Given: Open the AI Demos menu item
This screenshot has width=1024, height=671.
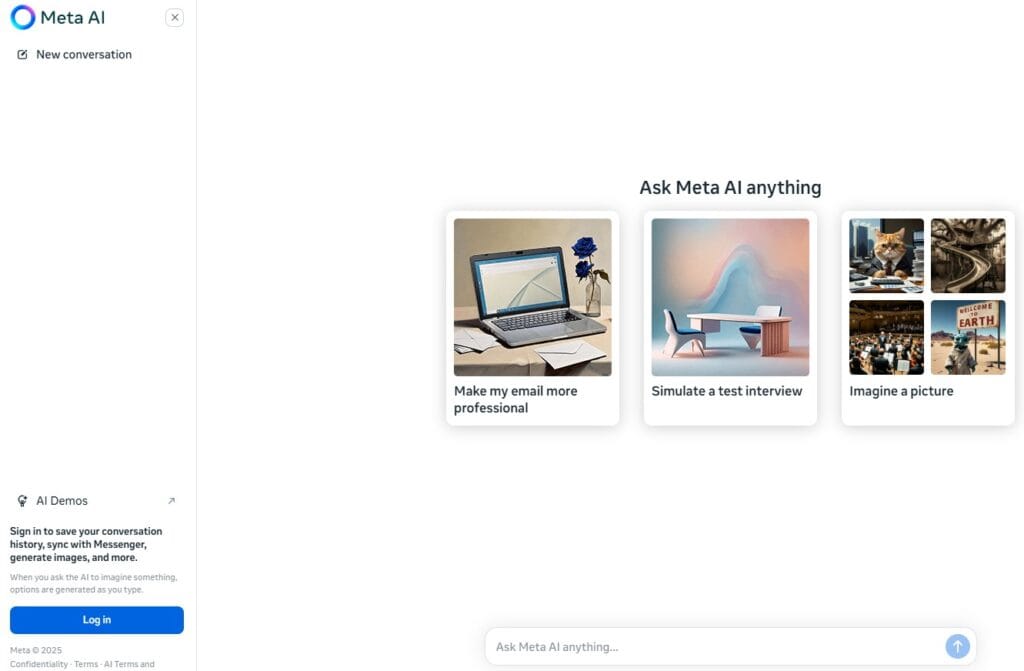Looking at the screenshot, I should click(97, 500).
